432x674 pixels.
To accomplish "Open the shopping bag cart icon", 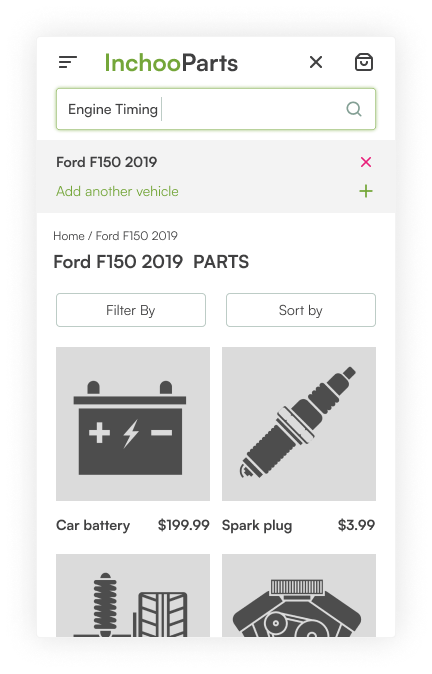I will (x=364, y=62).
